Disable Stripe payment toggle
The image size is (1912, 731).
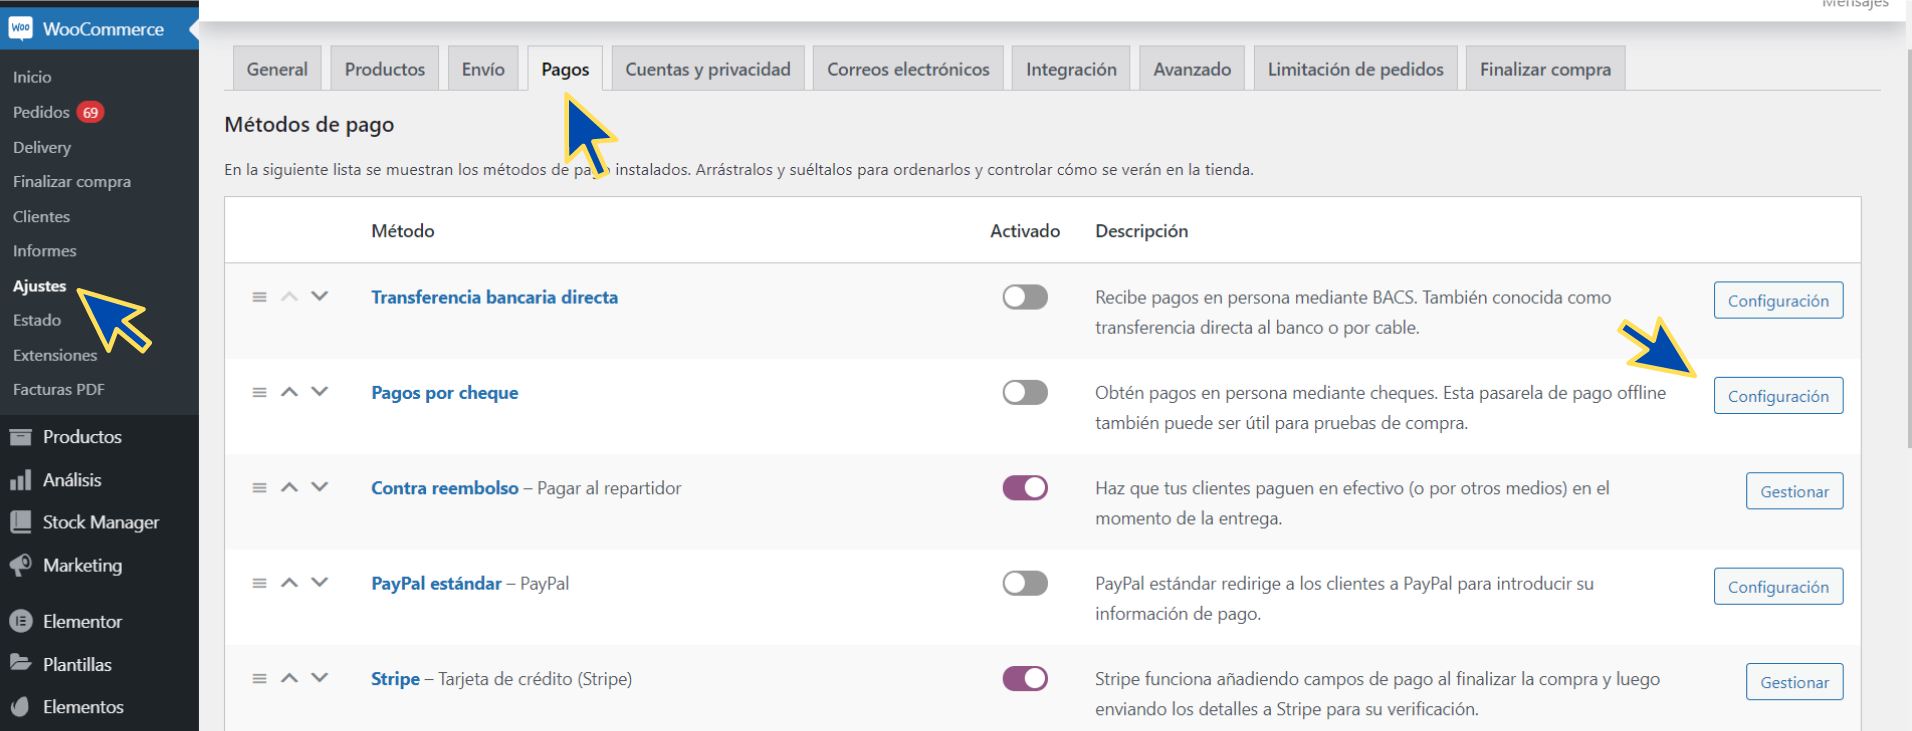click(1025, 678)
